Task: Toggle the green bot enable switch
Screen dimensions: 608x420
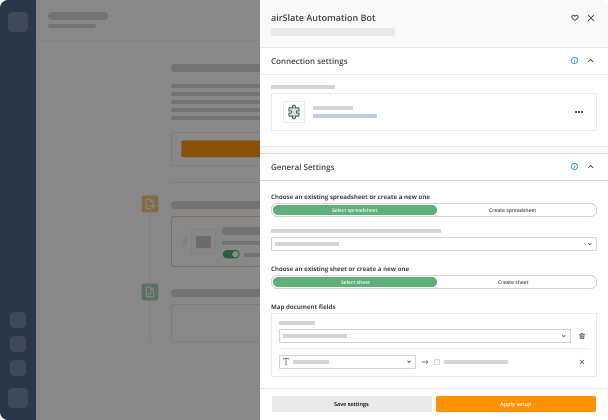Action: [231, 254]
